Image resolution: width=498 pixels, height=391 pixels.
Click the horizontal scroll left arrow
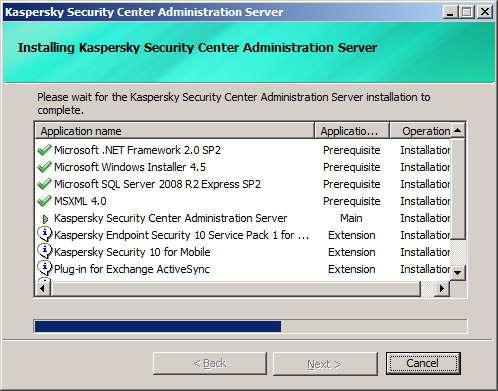coord(43,289)
